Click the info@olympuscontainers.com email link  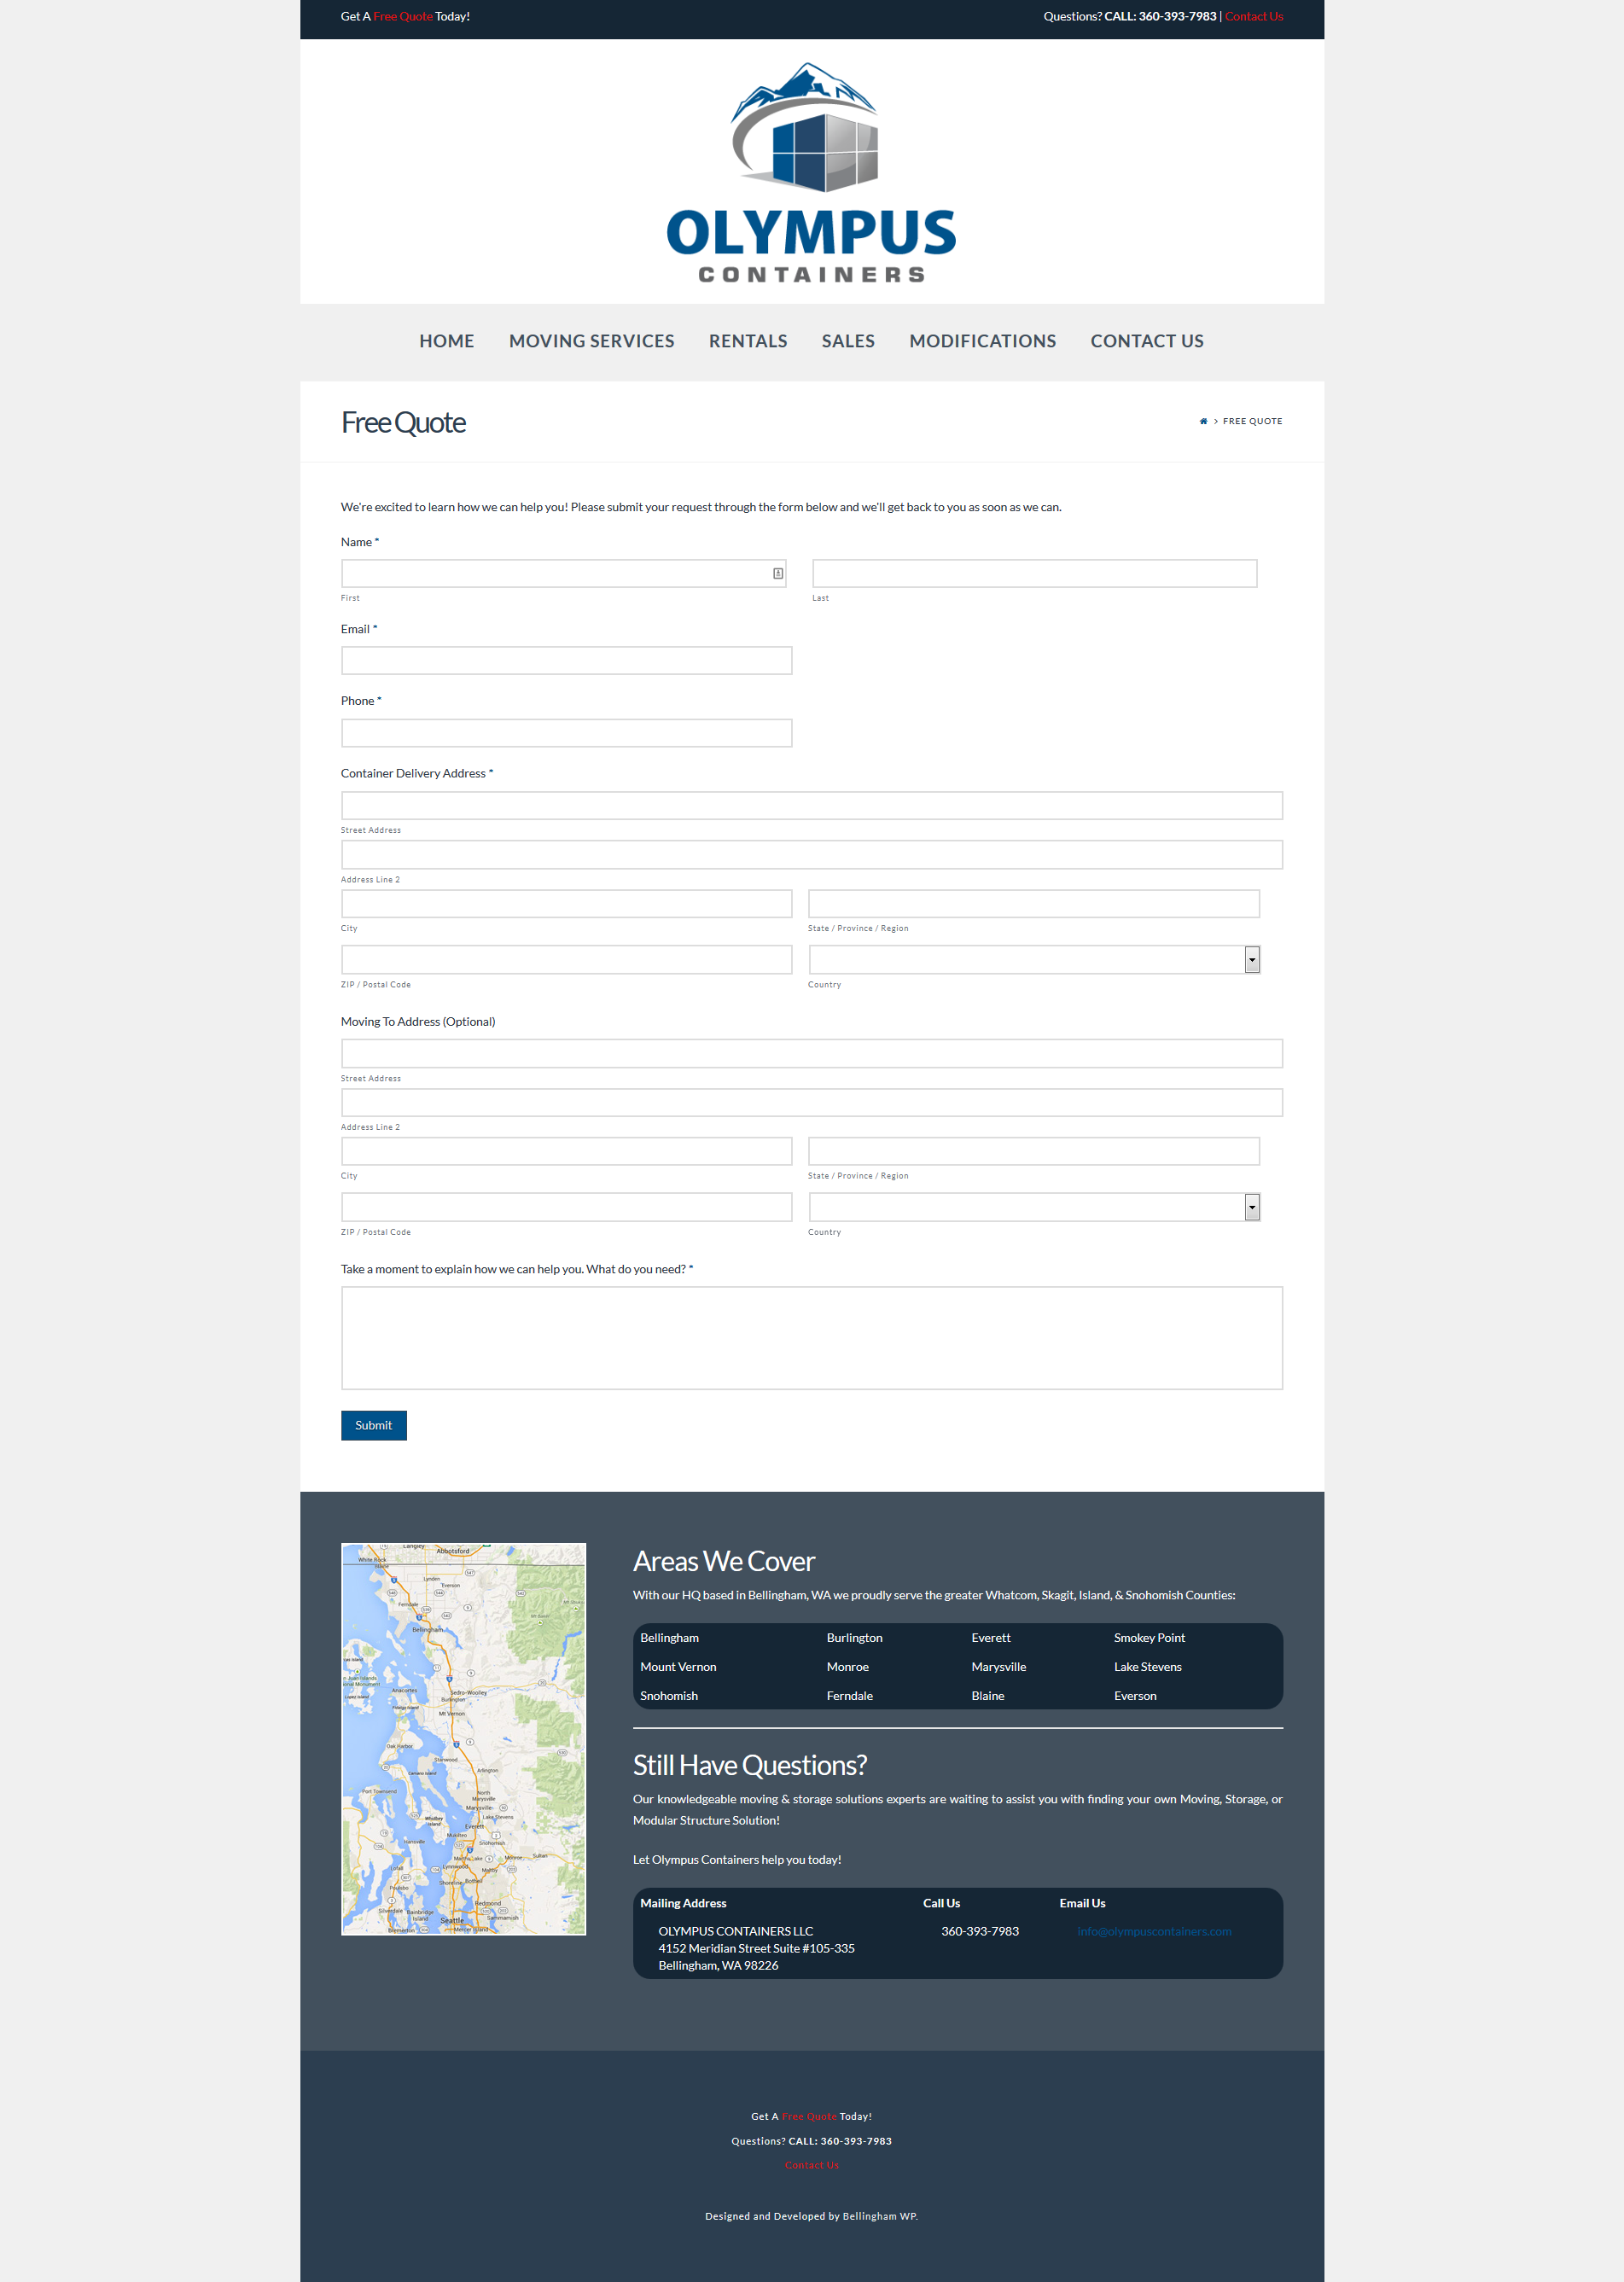(1154, 1931)
